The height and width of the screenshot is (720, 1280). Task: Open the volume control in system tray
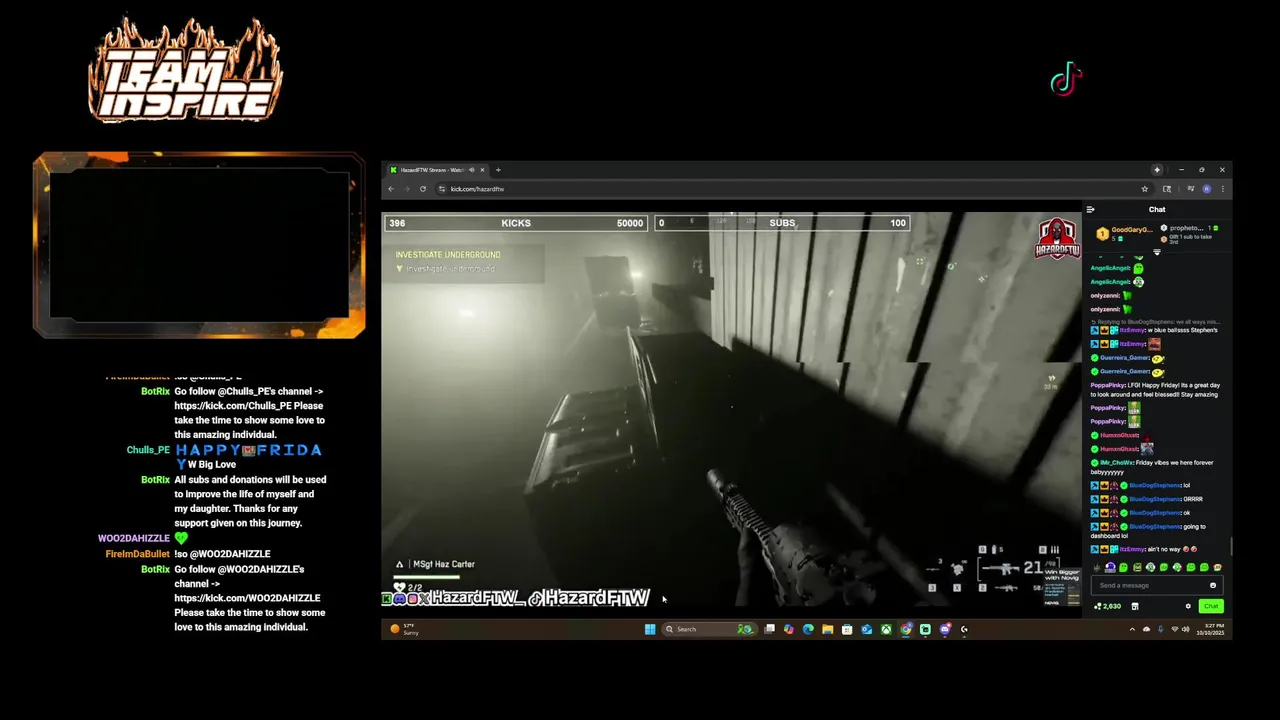[1186, 629]
